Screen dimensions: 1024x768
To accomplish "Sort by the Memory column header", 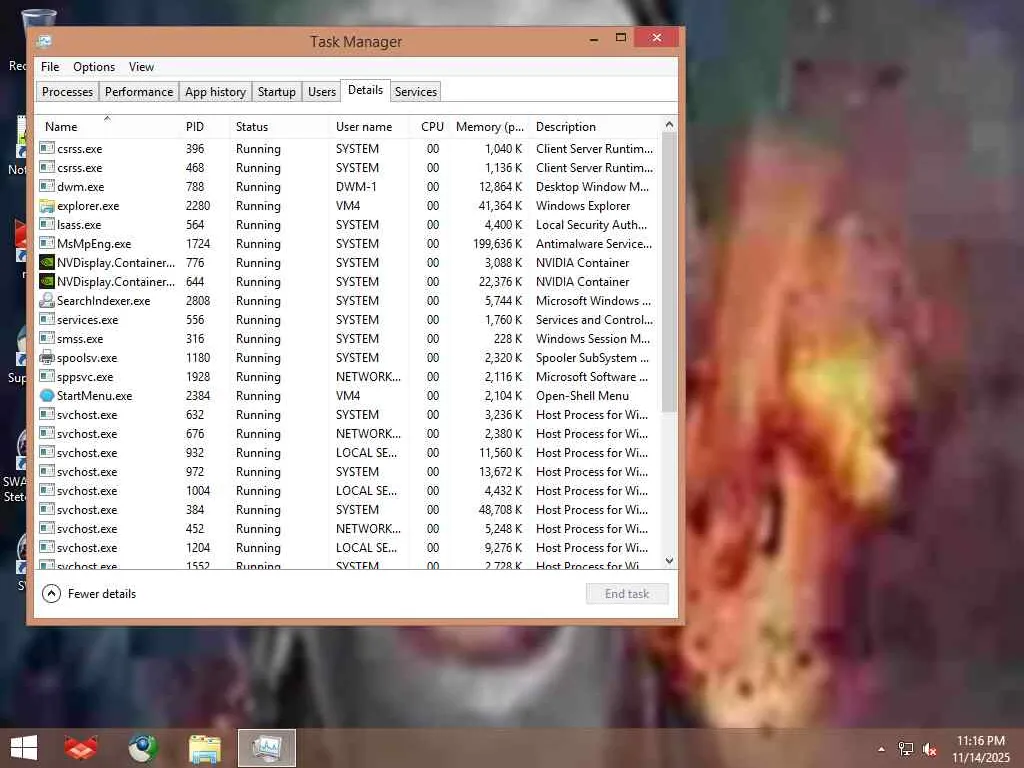I will click(490, 127).
